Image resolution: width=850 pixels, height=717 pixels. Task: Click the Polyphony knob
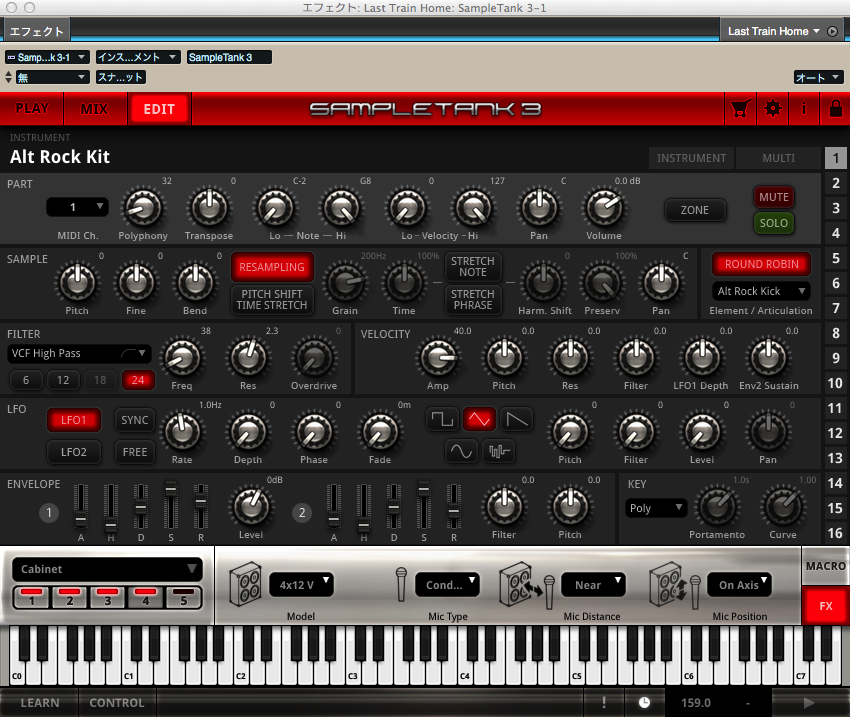(143, 208)
